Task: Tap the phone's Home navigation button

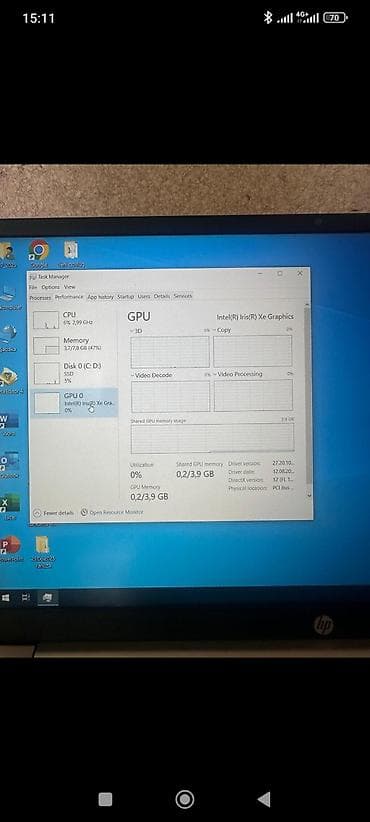Action: tap(184, 799)
